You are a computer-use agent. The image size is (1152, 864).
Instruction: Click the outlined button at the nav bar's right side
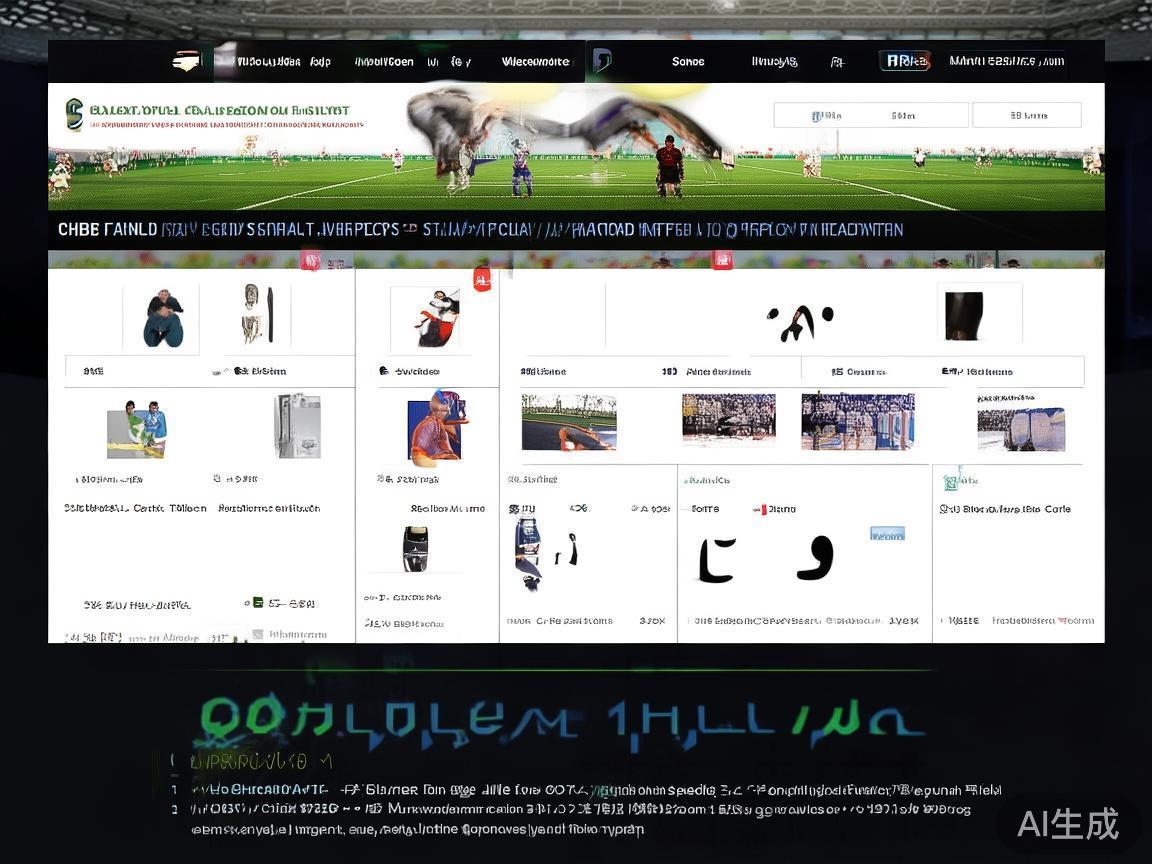904,61
